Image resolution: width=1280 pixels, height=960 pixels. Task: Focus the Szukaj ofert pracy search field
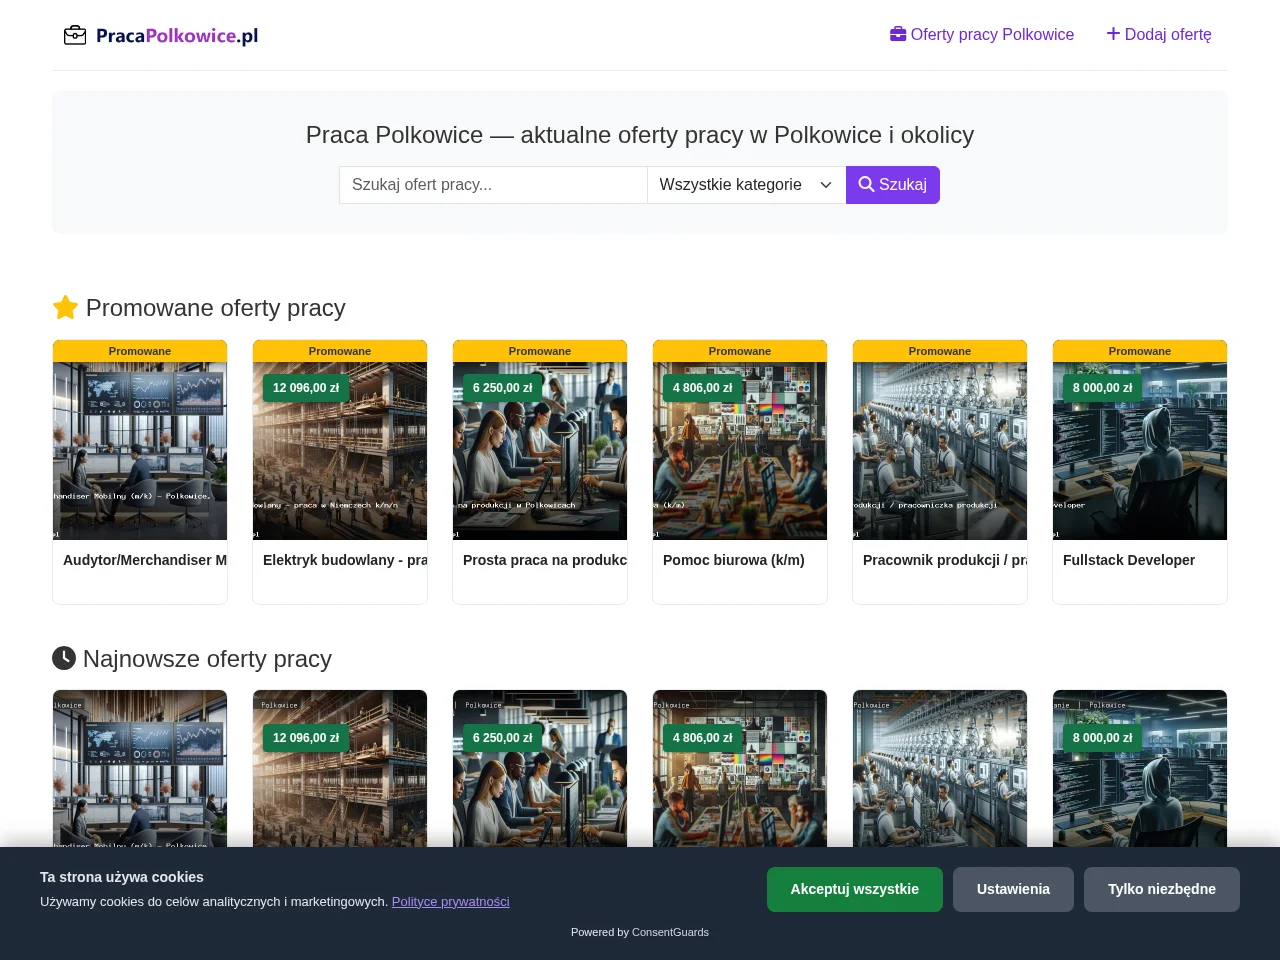tap(493, 185)
